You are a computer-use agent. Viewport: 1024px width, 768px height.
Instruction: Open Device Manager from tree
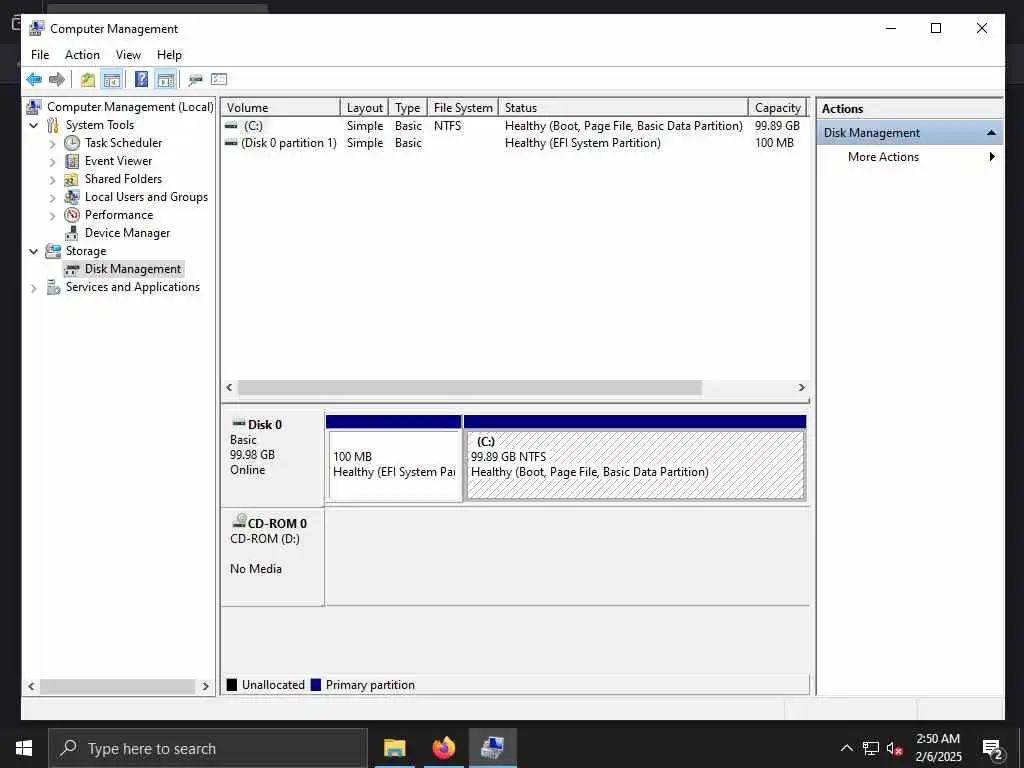pyautogui.click(x=127, y=233)
